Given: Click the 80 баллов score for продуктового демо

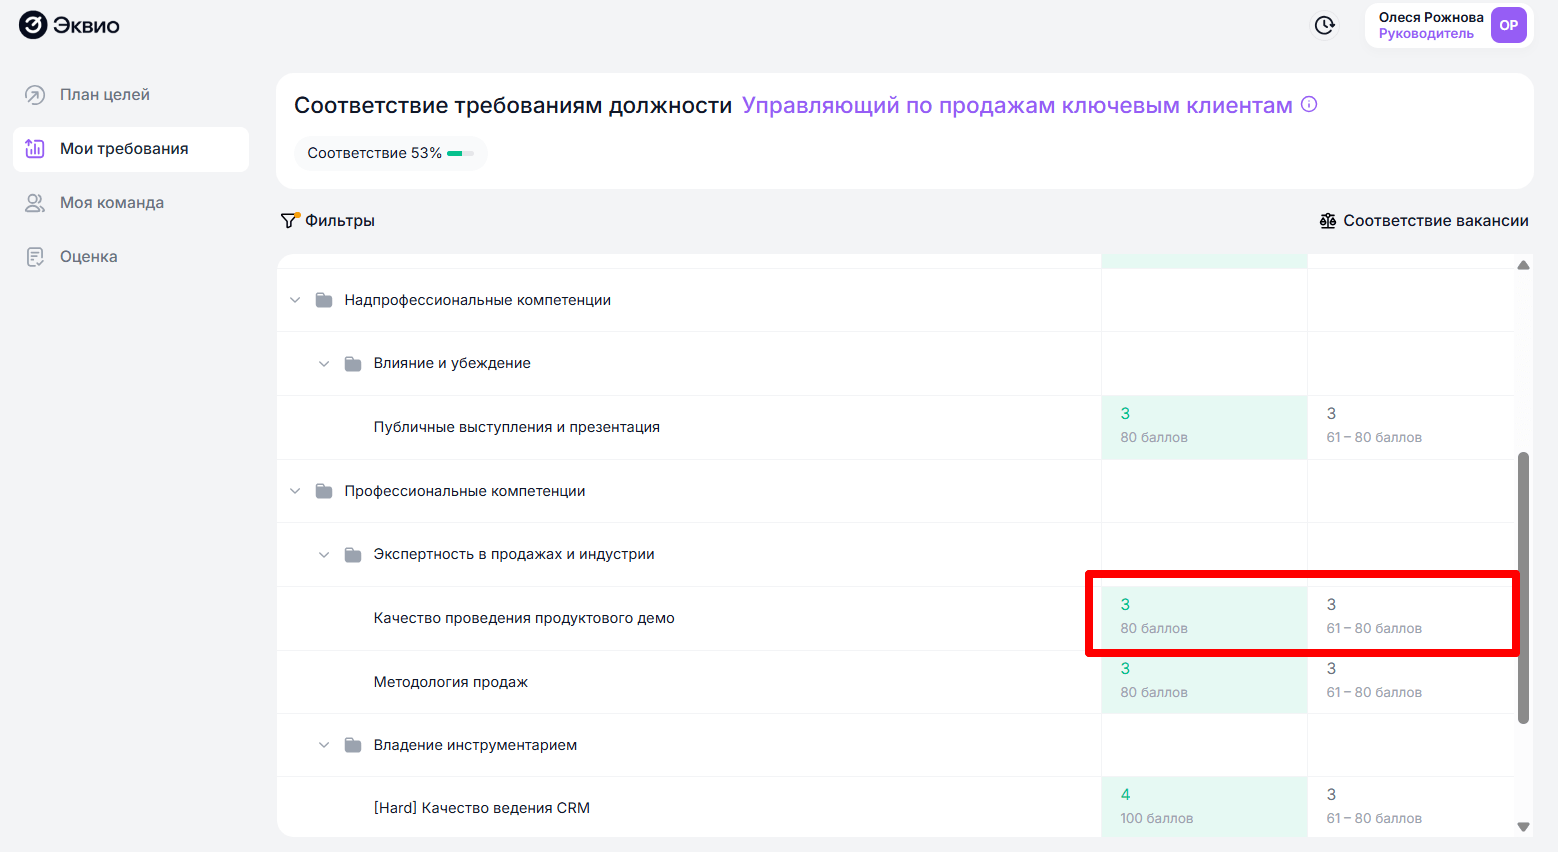Looking at the screenshot, I should click(x=1154, y=628).
